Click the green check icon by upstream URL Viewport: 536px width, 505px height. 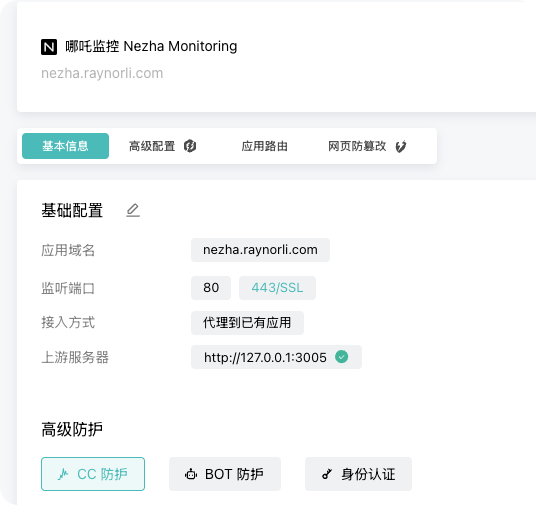click(341, 357)
